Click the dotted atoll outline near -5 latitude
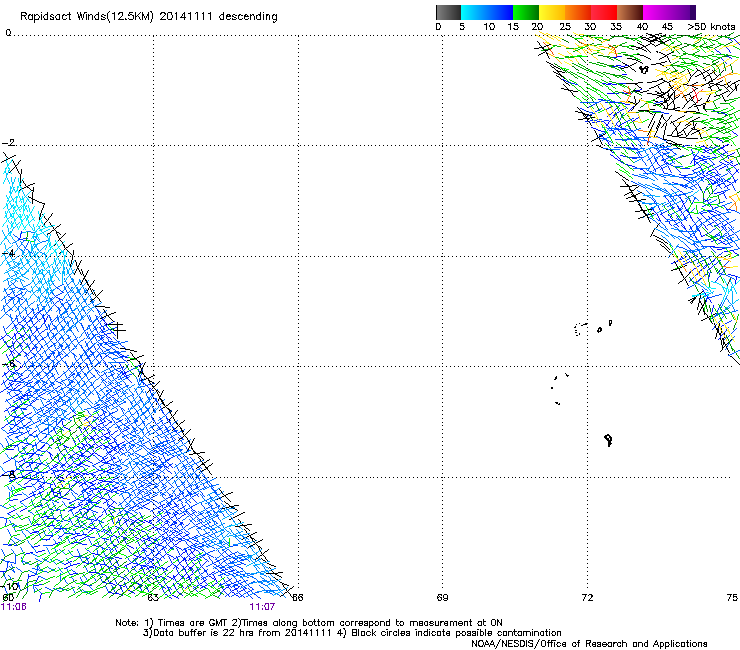 coord(580,329)
